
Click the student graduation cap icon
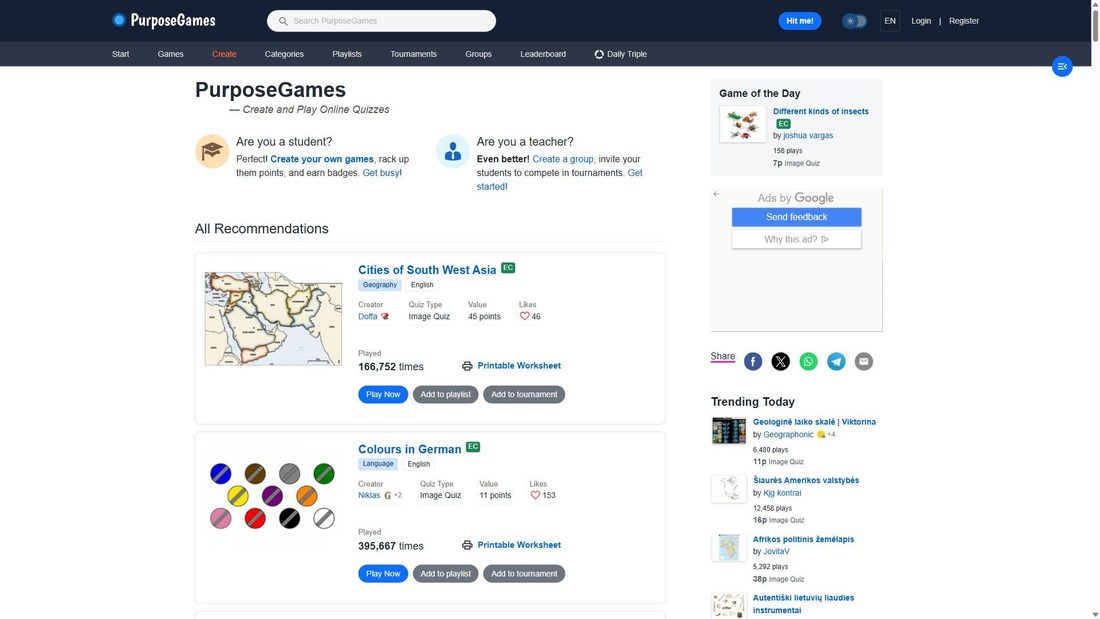coord(212,151)
